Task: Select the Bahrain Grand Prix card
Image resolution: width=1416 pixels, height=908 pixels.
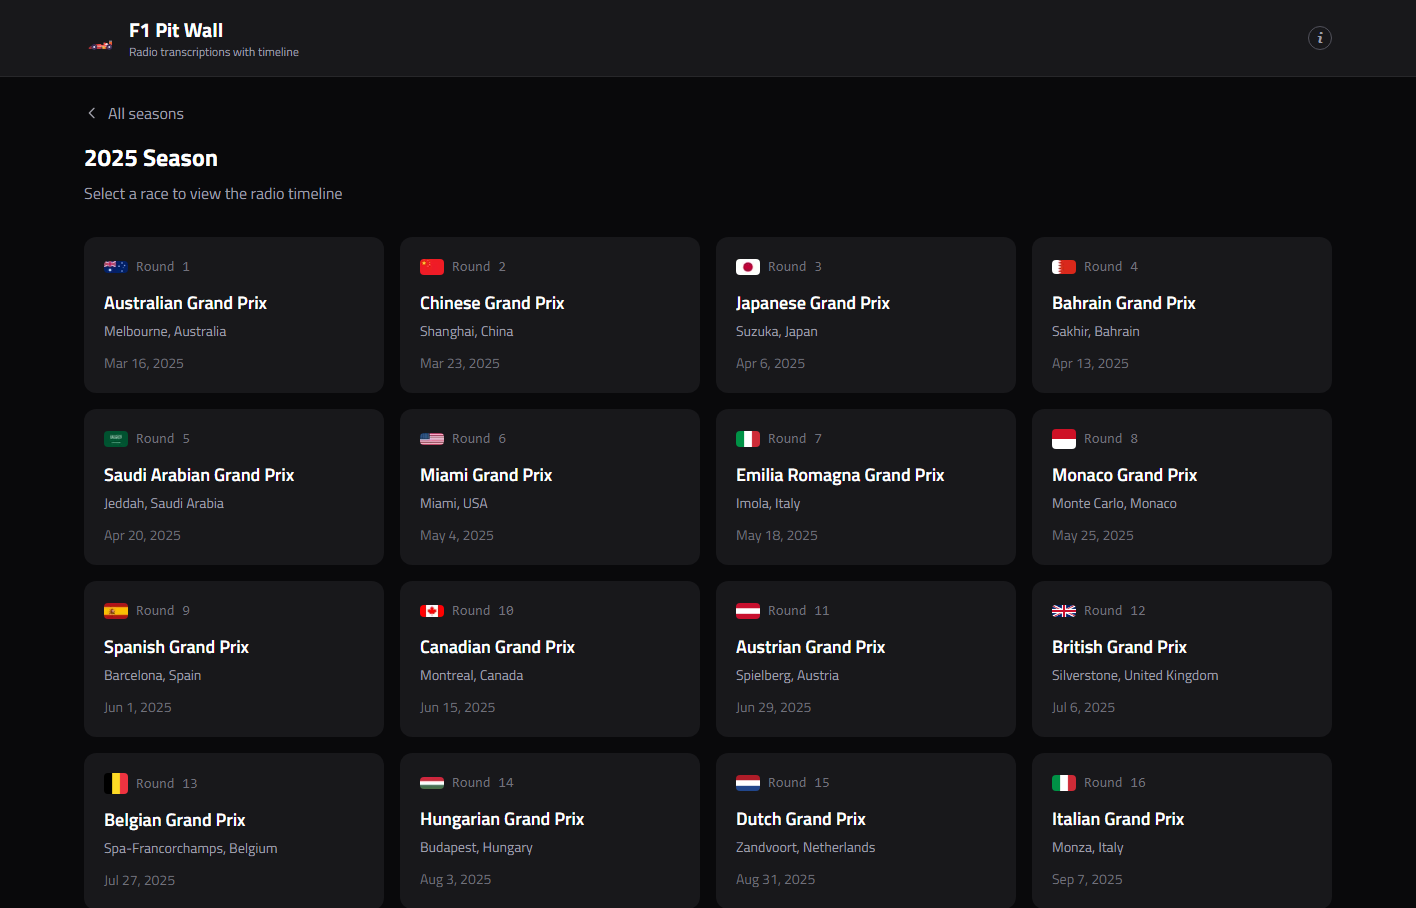Action: (x=1182, y=315)
